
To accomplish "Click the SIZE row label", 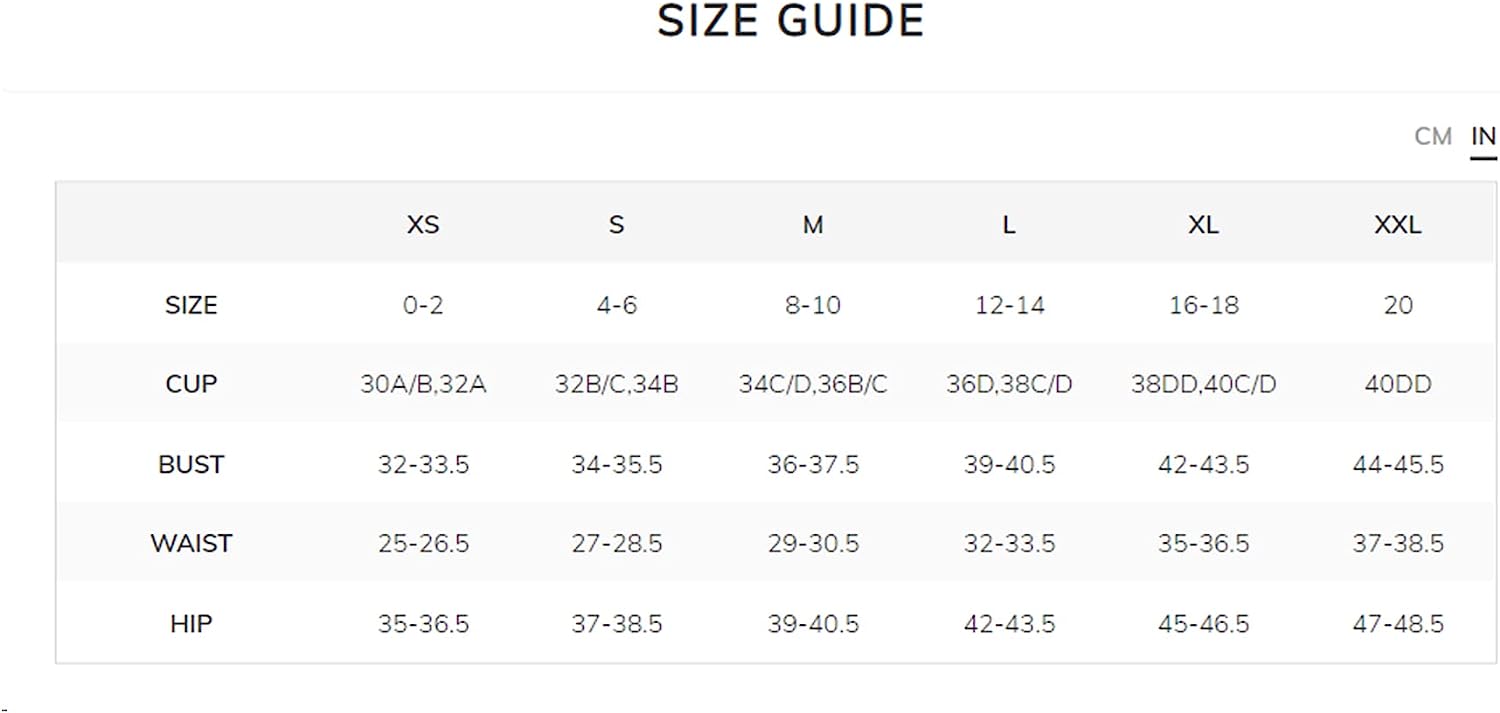I will tap(191, 305).
